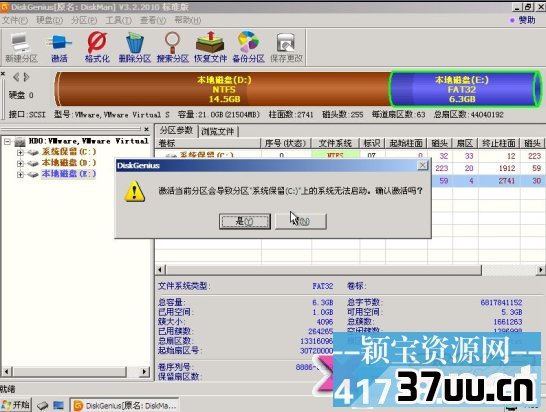The image size is (546, 412).
Task: Confirm activation with 是(Y) button
Action: pyautogui.click(x=245, y=221)
